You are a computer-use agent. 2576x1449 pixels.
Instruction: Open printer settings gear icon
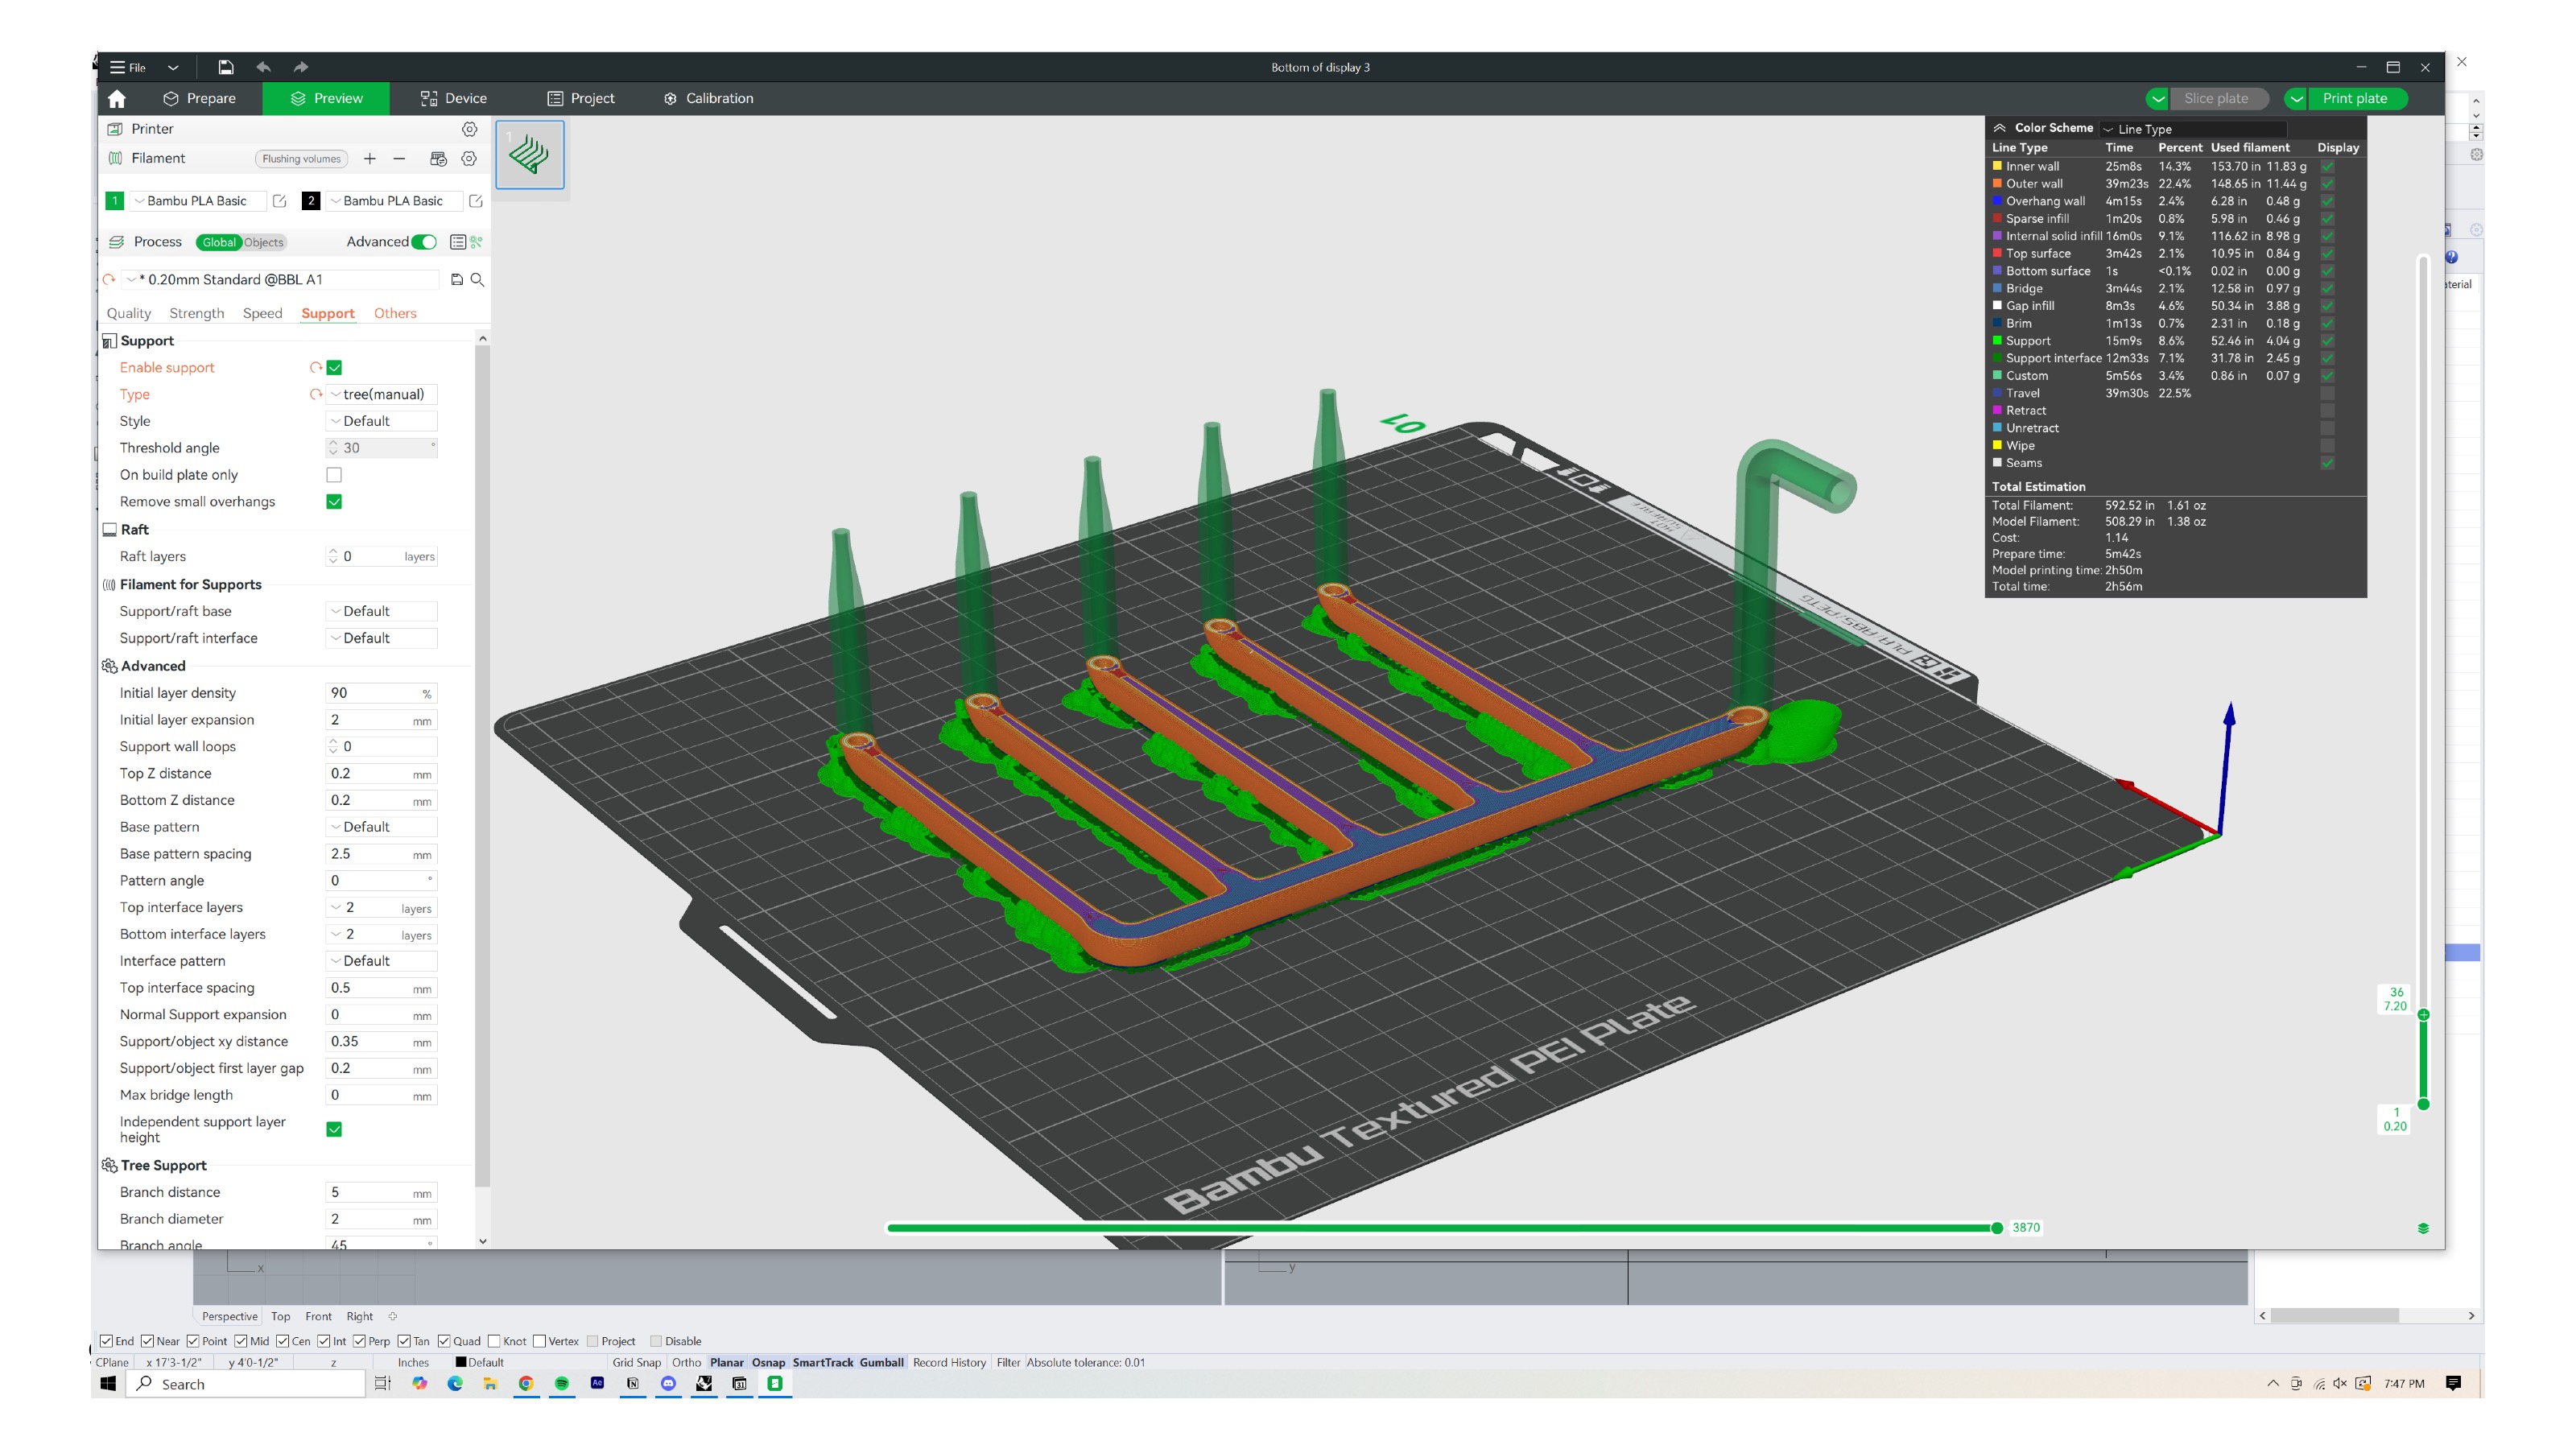pyautogui.click(x=469, y=129)
